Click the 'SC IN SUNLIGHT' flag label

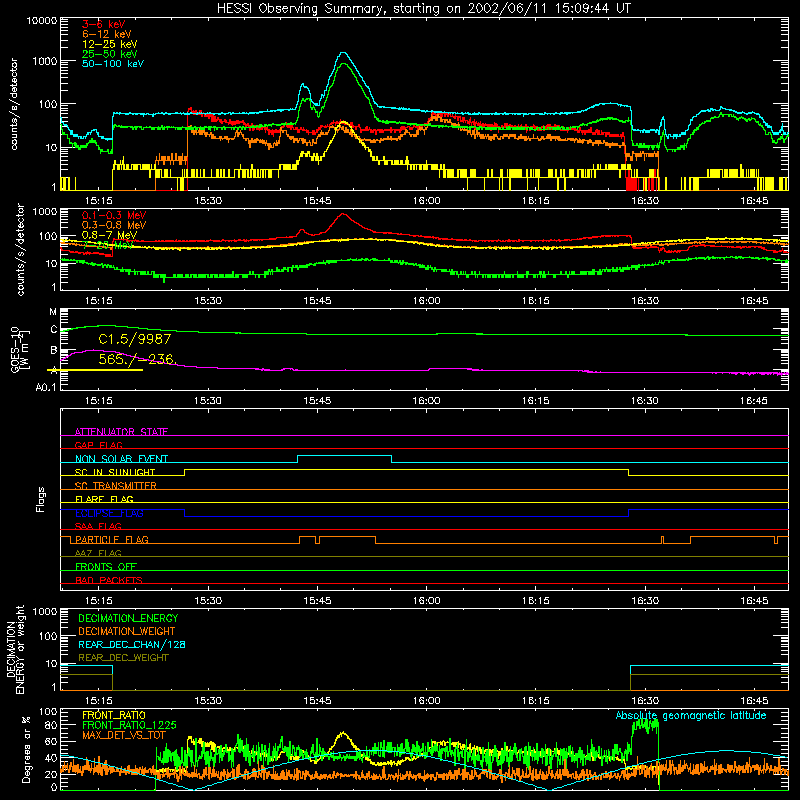[x=115, y=472]
